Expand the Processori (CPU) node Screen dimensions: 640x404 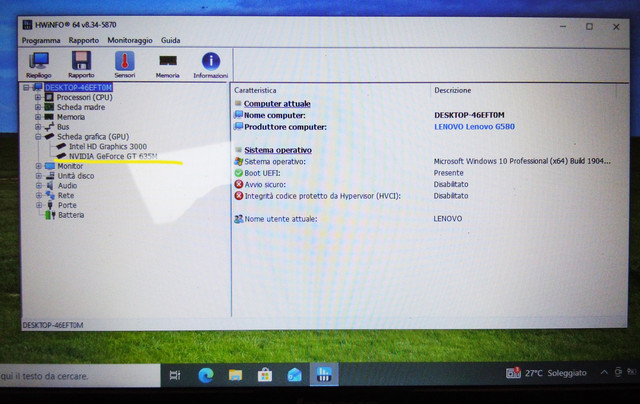point(38,97)
